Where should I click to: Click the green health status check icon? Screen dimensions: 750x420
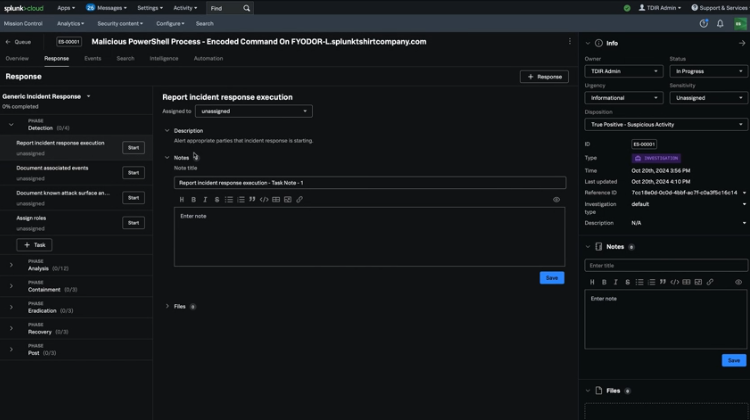click(627, 8)
